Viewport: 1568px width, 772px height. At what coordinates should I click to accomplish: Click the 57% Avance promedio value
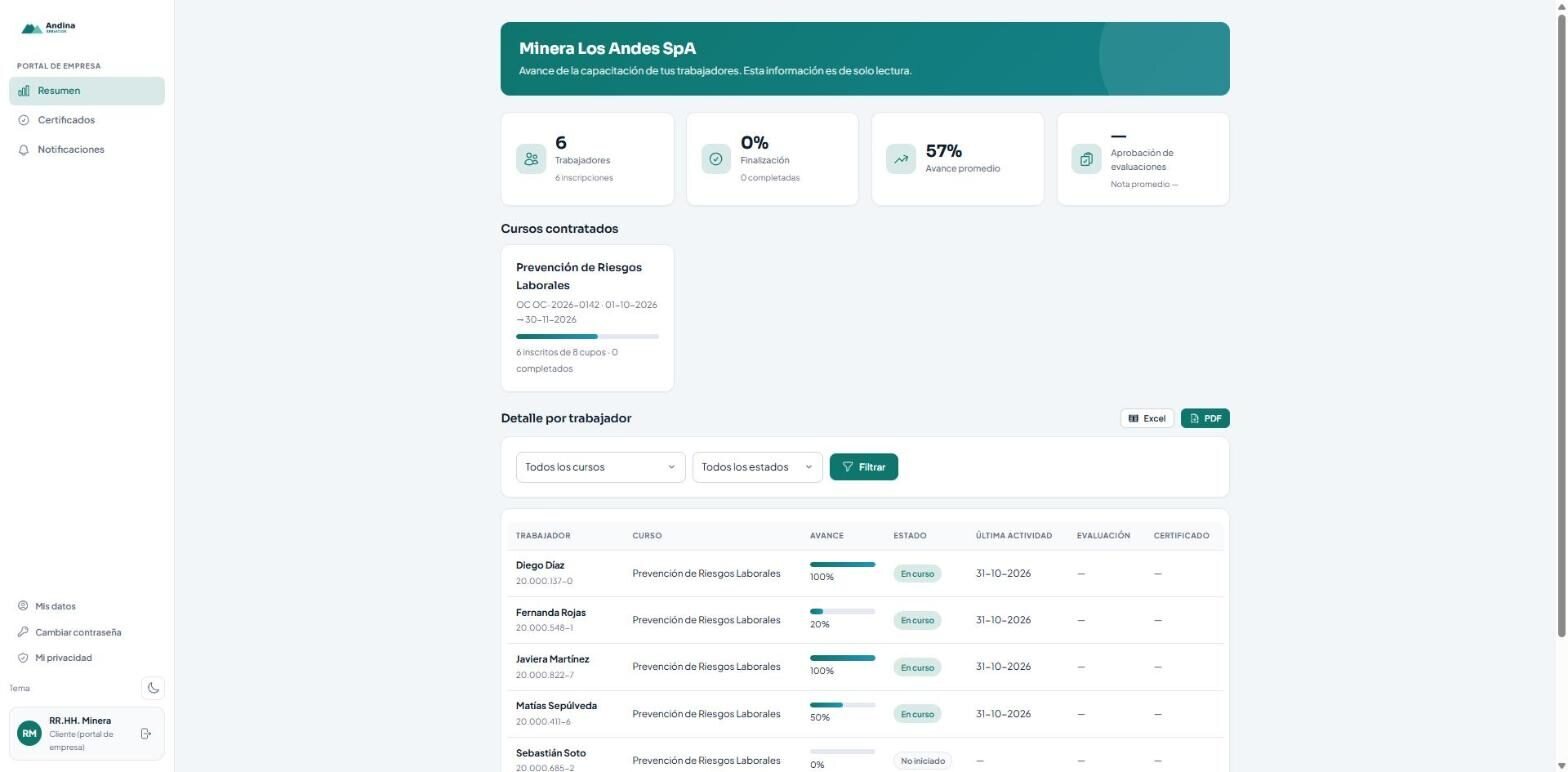pos(944,151)
